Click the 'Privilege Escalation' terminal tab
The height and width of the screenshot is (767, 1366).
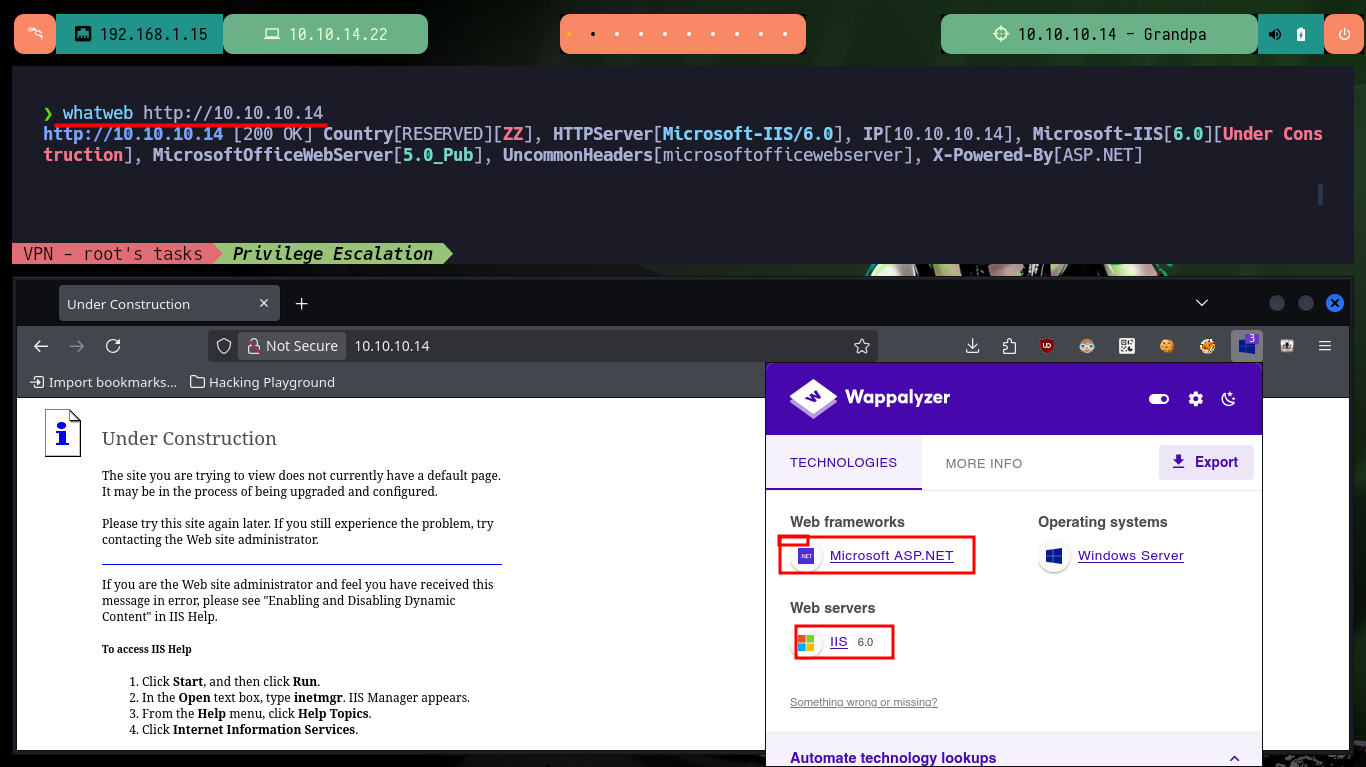click(x=333, y=254)
